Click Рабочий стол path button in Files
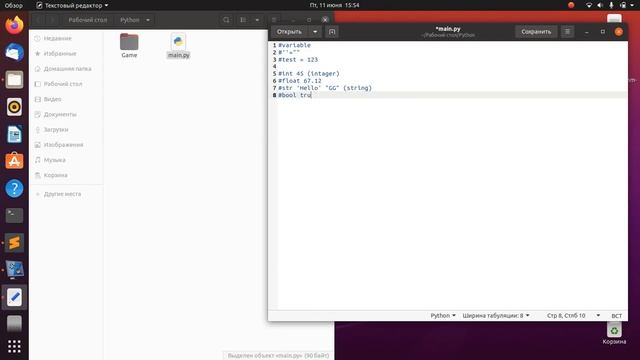Viewport: 640px width, 360px height. [87, 20]
